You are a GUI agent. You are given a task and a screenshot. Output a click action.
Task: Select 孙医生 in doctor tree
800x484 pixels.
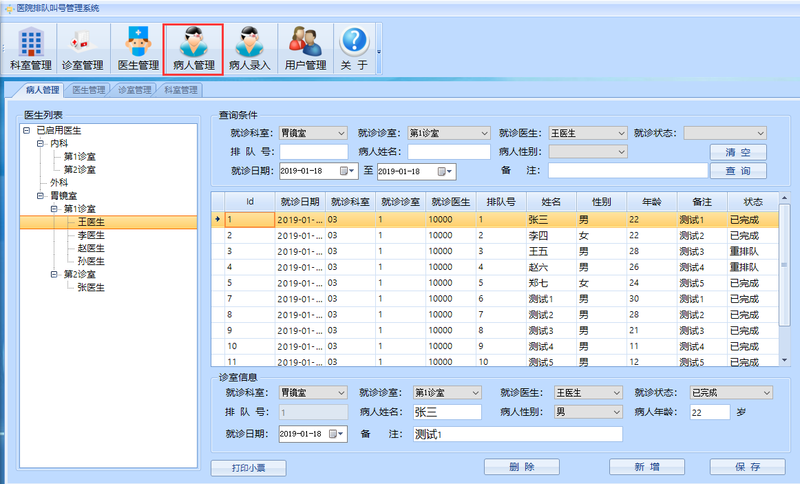pyautogui.click(x=91, y=261)
